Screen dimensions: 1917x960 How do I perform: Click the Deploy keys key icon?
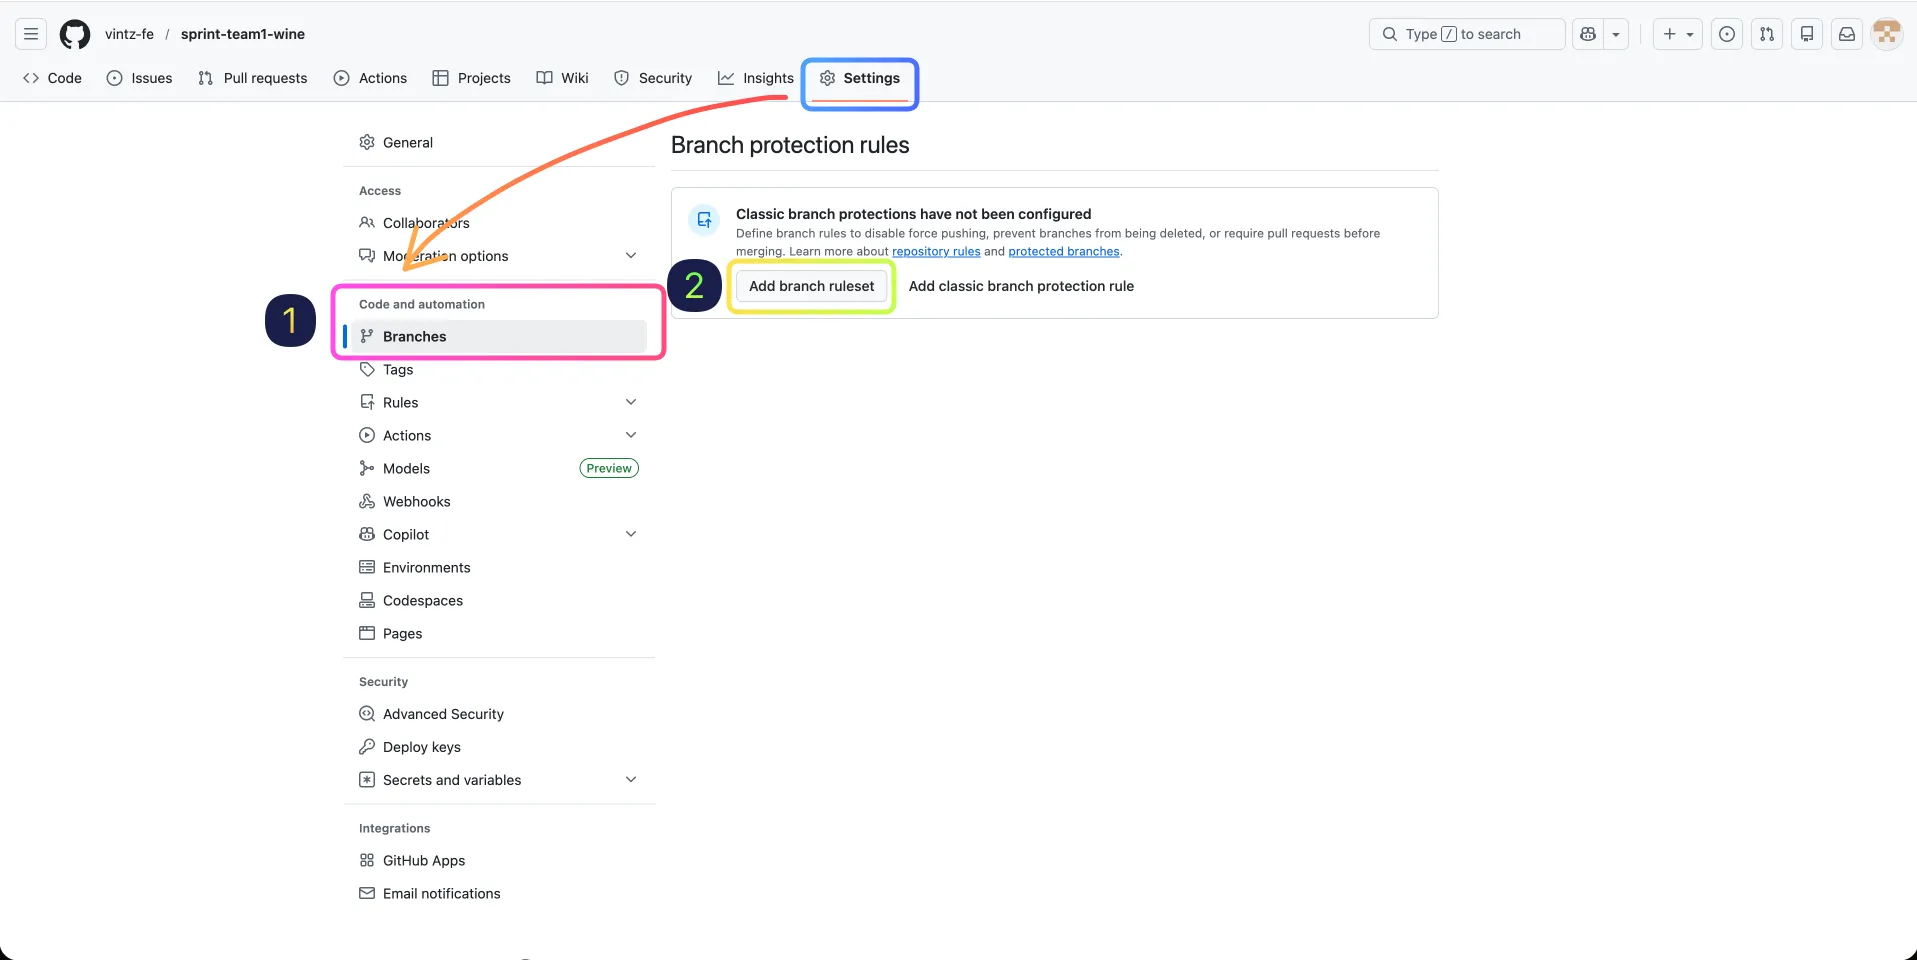pos(367,747)
